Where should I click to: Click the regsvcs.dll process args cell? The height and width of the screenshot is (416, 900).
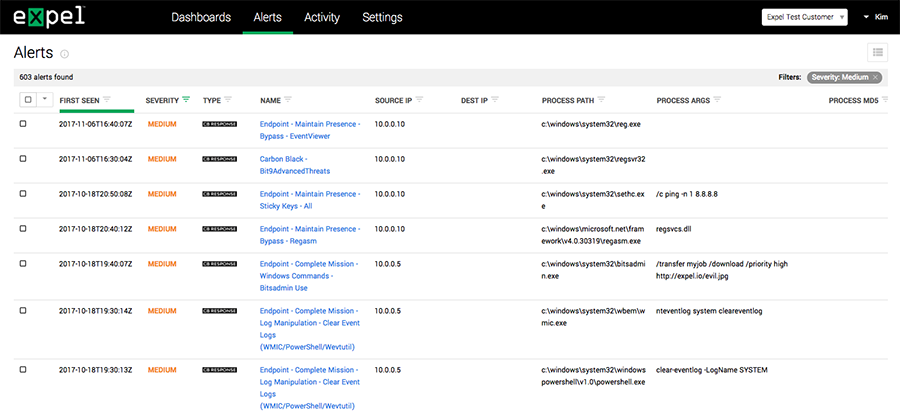coord(676,229)
